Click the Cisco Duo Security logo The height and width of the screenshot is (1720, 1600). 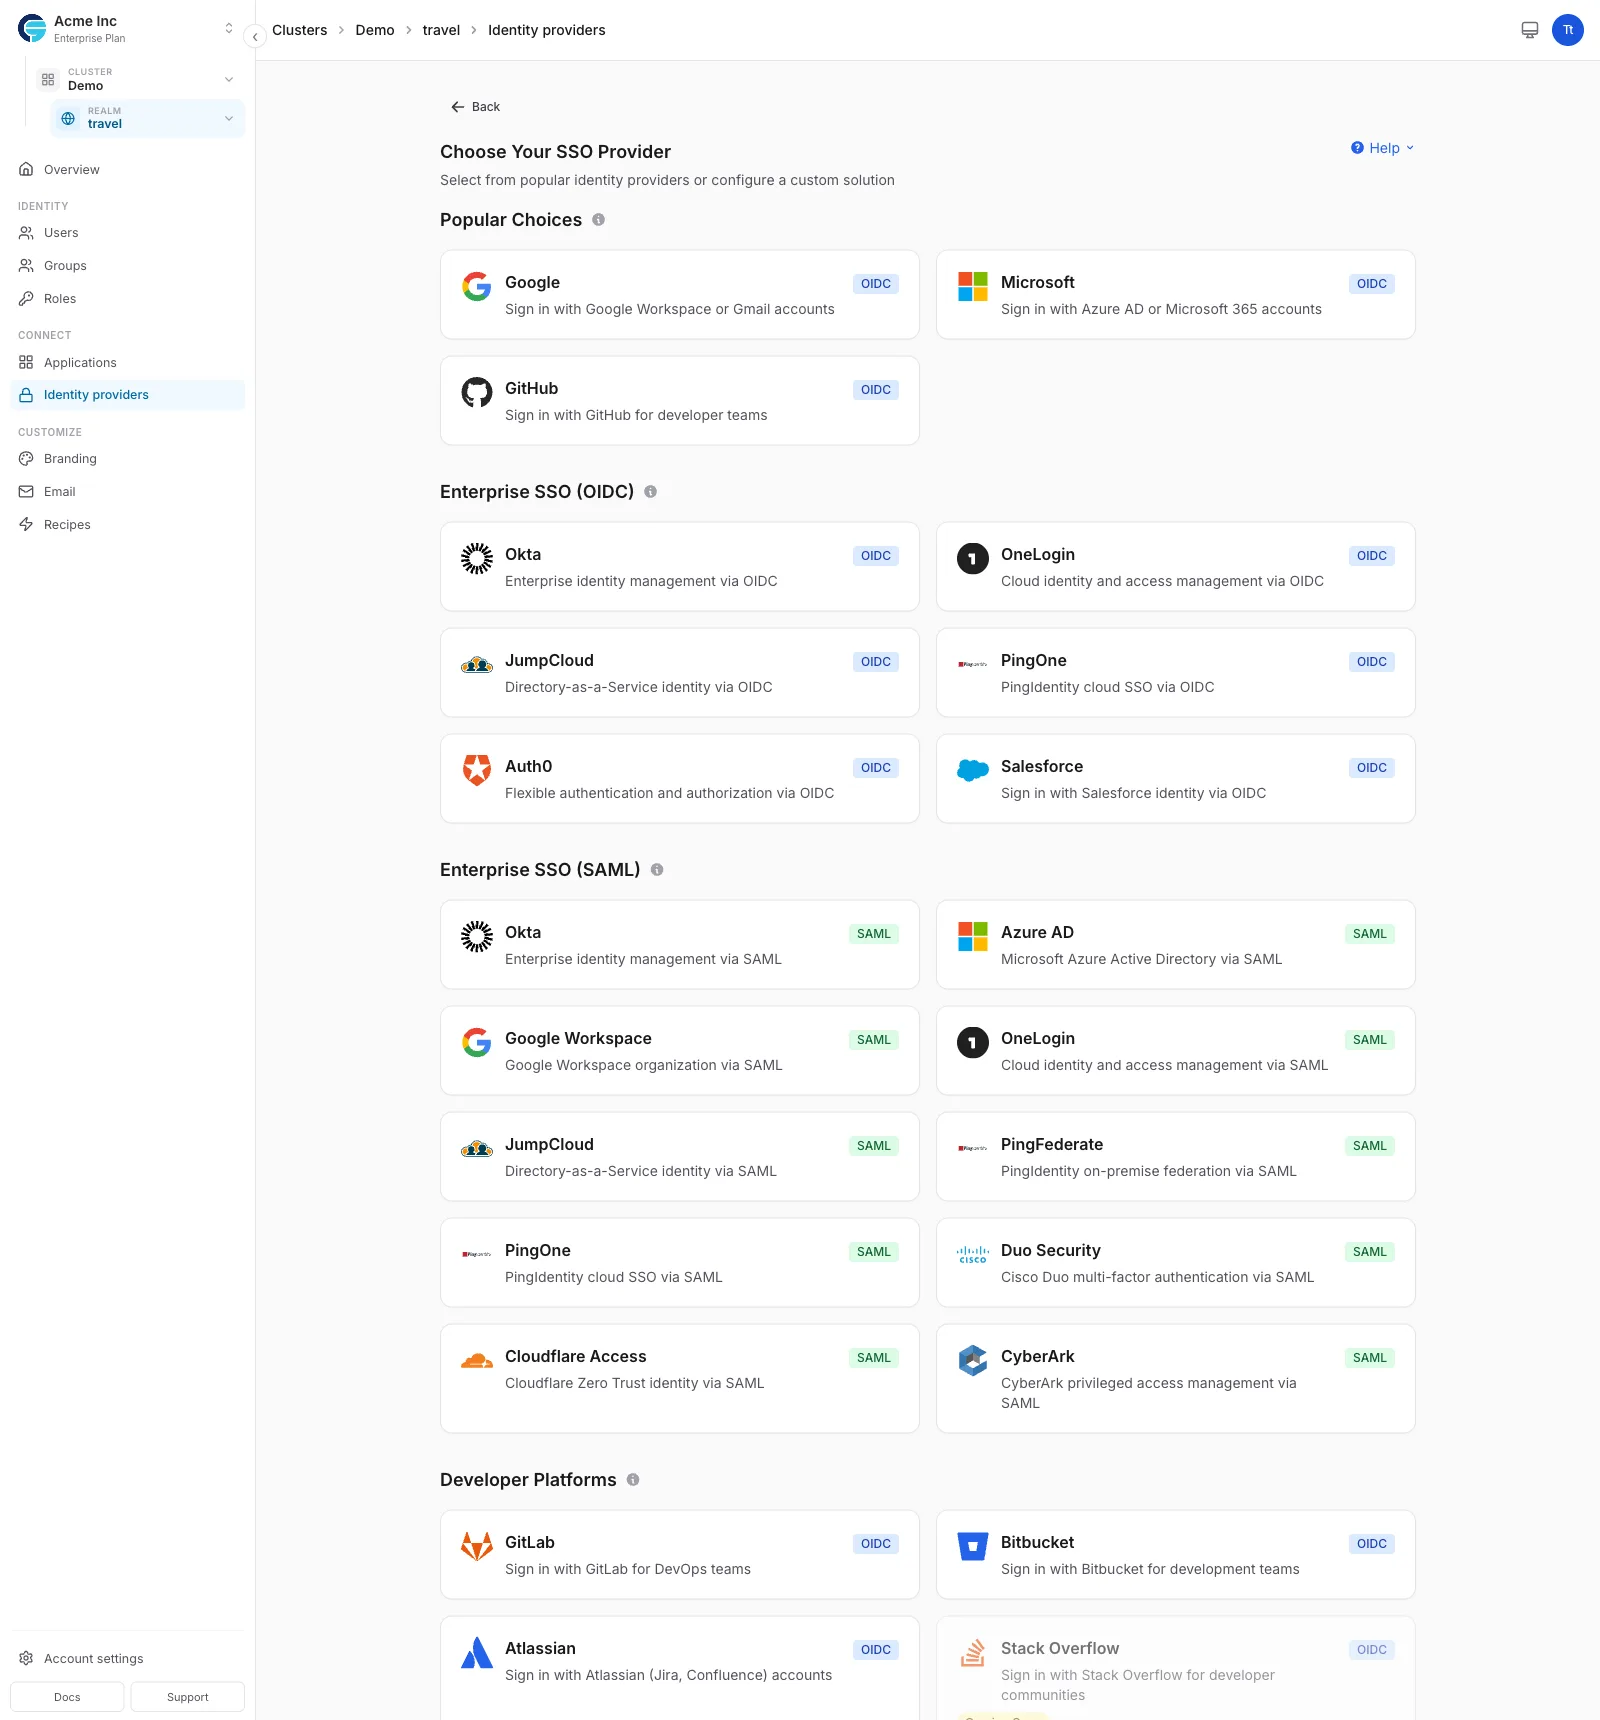coord(973,1255)
